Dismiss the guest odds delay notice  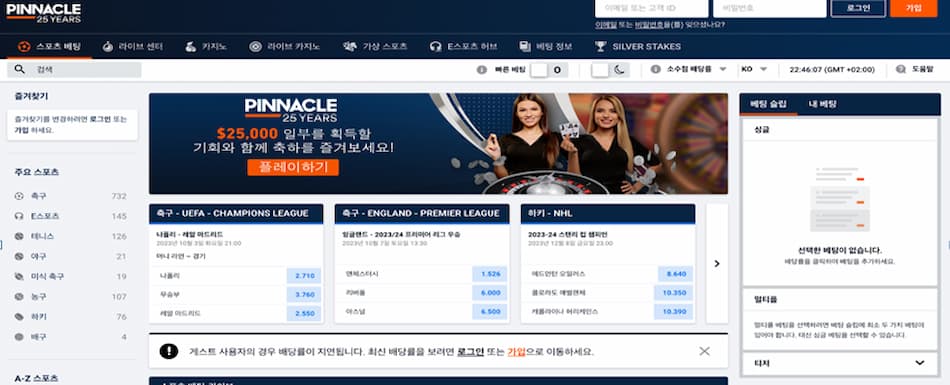(704, 351)
